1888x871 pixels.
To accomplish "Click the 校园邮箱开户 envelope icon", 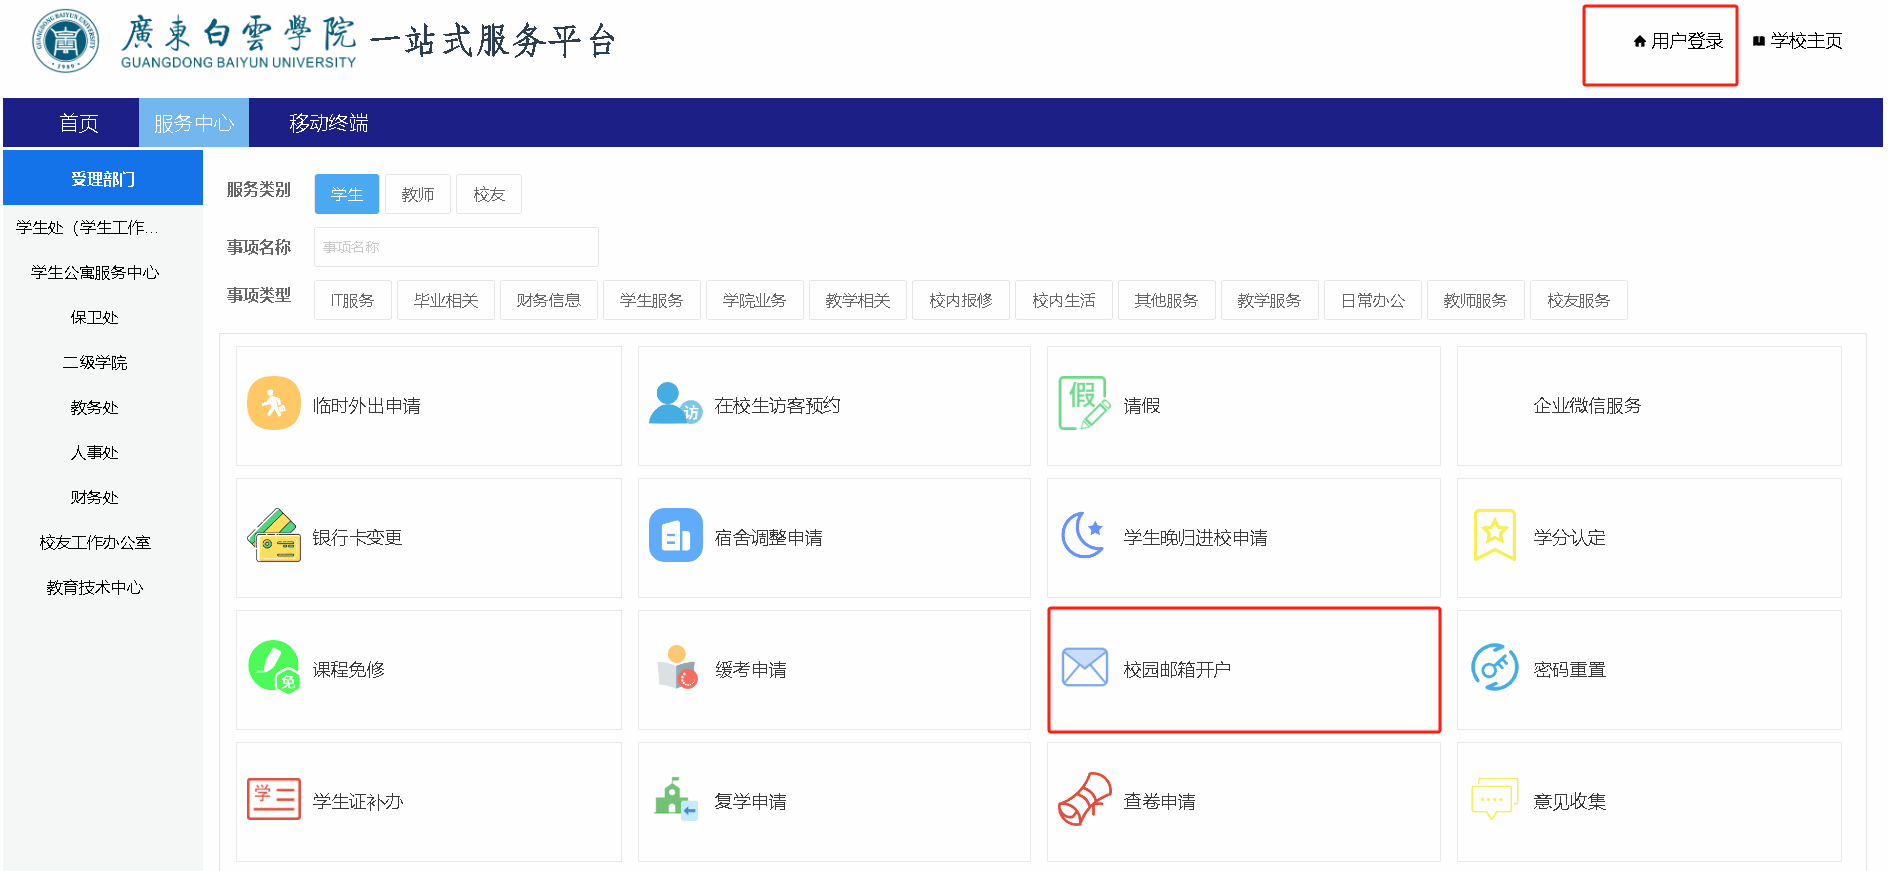I will (x=1084, y=667).
